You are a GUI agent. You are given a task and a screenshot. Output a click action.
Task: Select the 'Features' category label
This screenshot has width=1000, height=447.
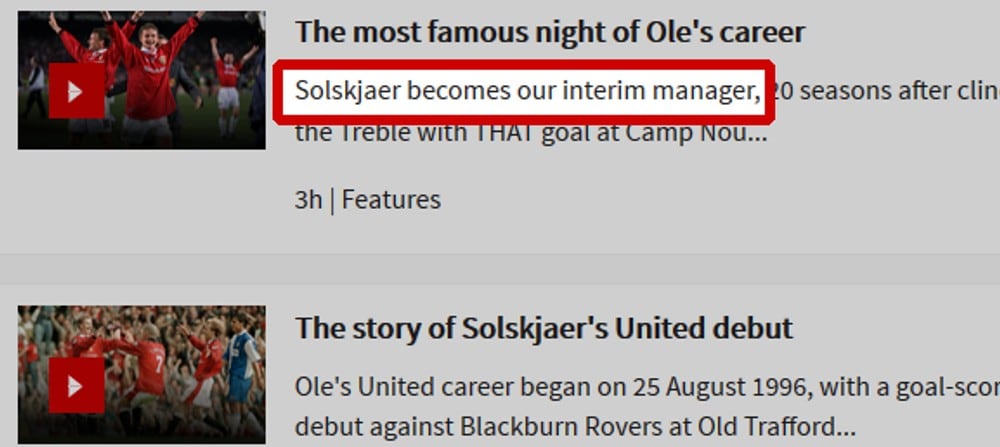pyautogui.click(x=391, y=200)
